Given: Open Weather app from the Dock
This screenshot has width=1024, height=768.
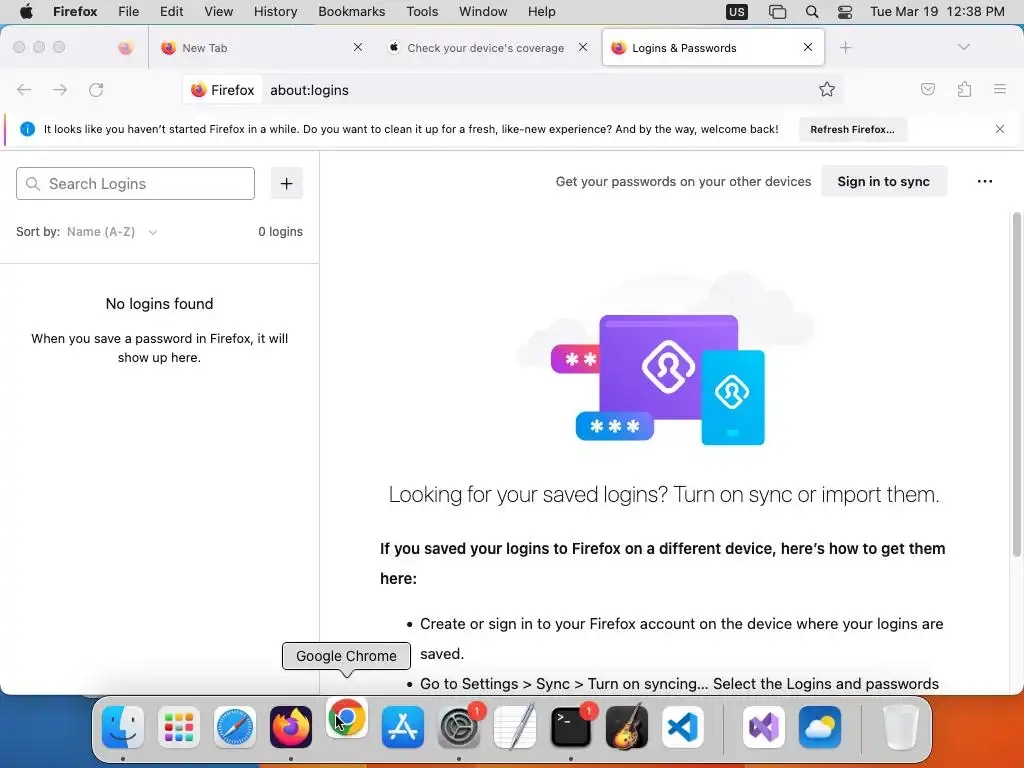Looking at the screenshot, I should point(820,727).
